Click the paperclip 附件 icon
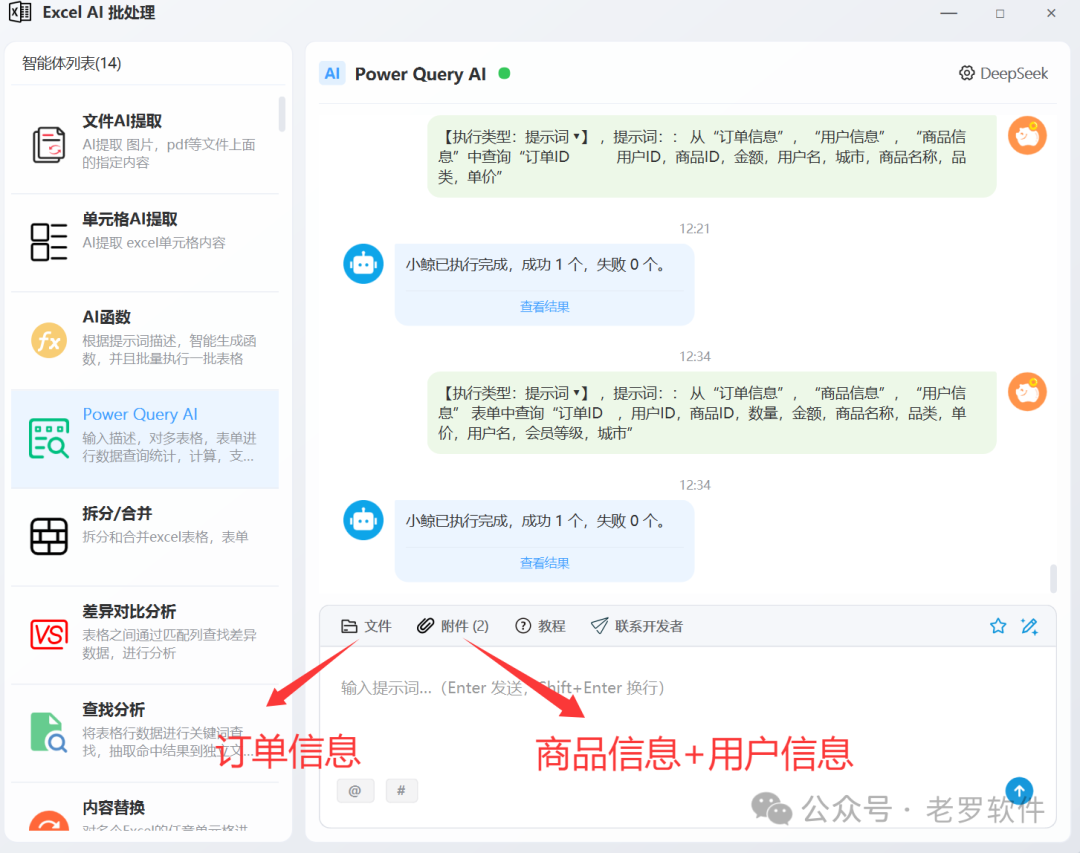Viewport: 1080px width, 853px height. pos(425,626)
